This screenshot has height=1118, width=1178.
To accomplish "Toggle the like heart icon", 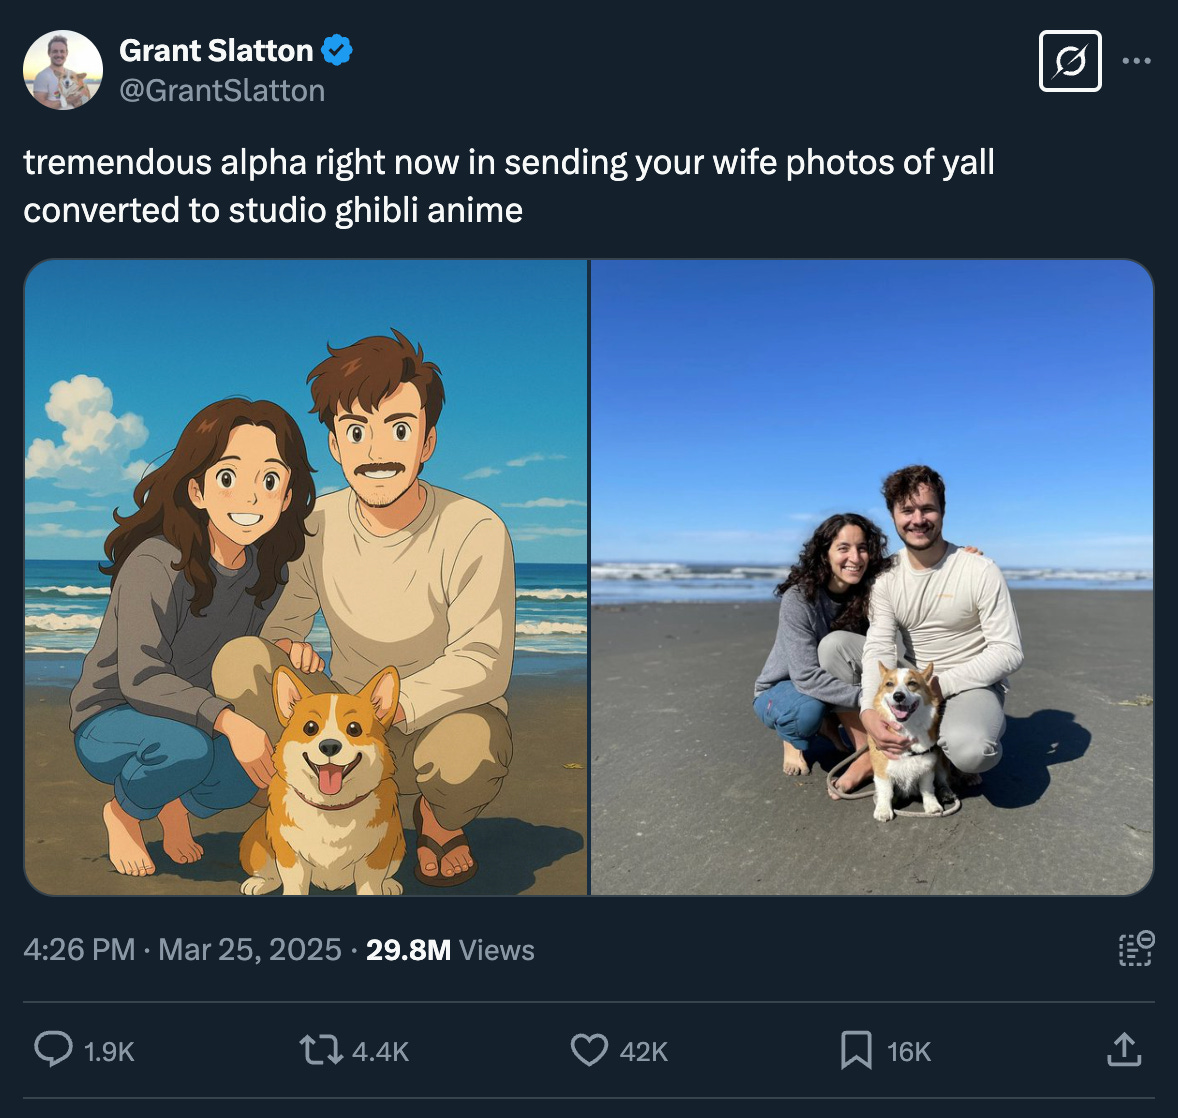I will pyautogui.click(x=589, y=1050).
